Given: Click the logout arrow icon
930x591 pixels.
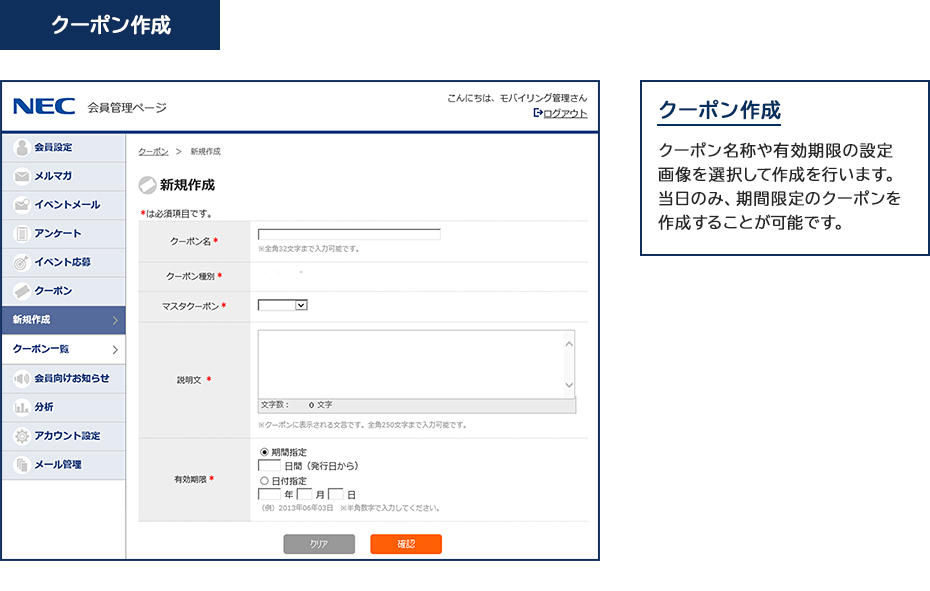Looking at the screenshot, I should 537,113.
